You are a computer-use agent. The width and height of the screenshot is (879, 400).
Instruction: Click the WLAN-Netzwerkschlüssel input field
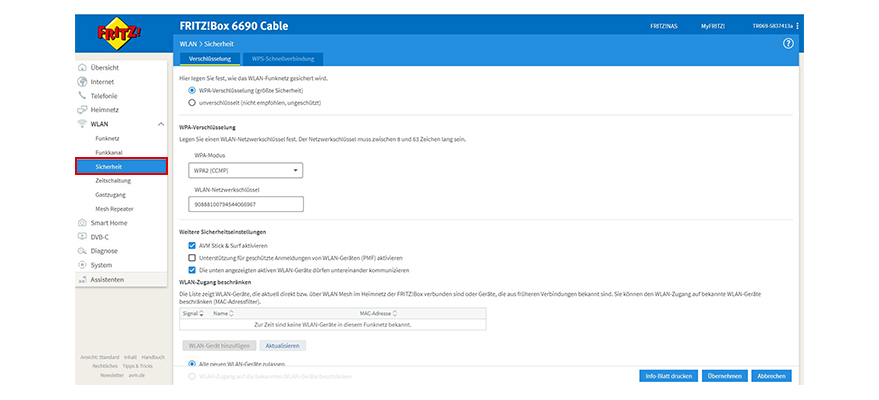point(245,204)
